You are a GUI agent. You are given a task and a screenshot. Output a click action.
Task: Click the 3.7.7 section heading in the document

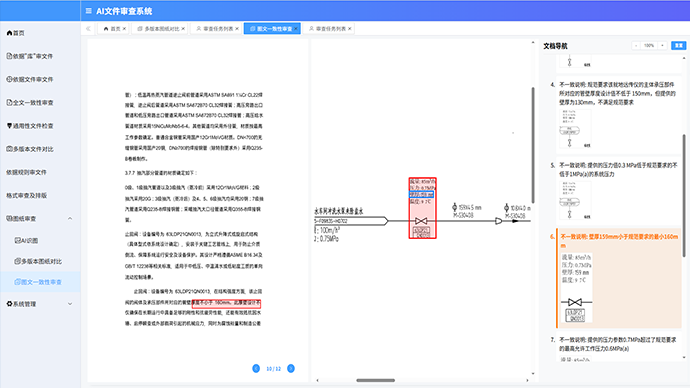161,173
